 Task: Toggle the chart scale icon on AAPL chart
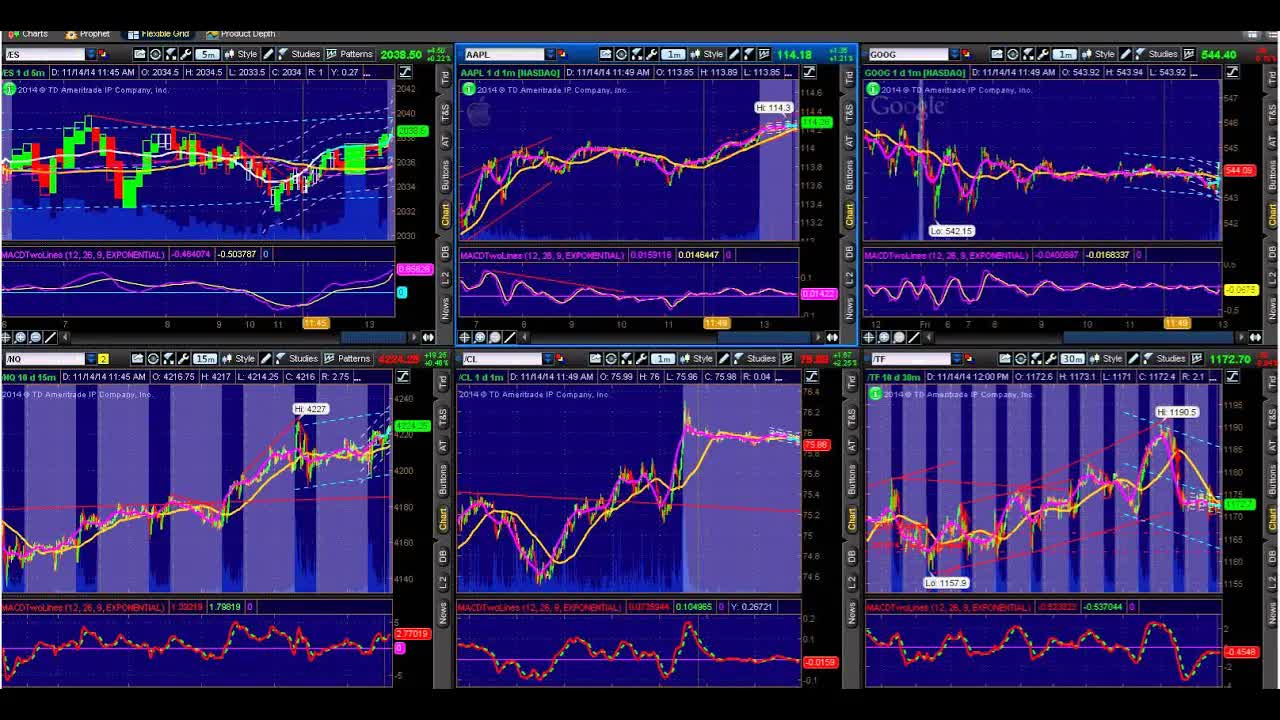809,72
